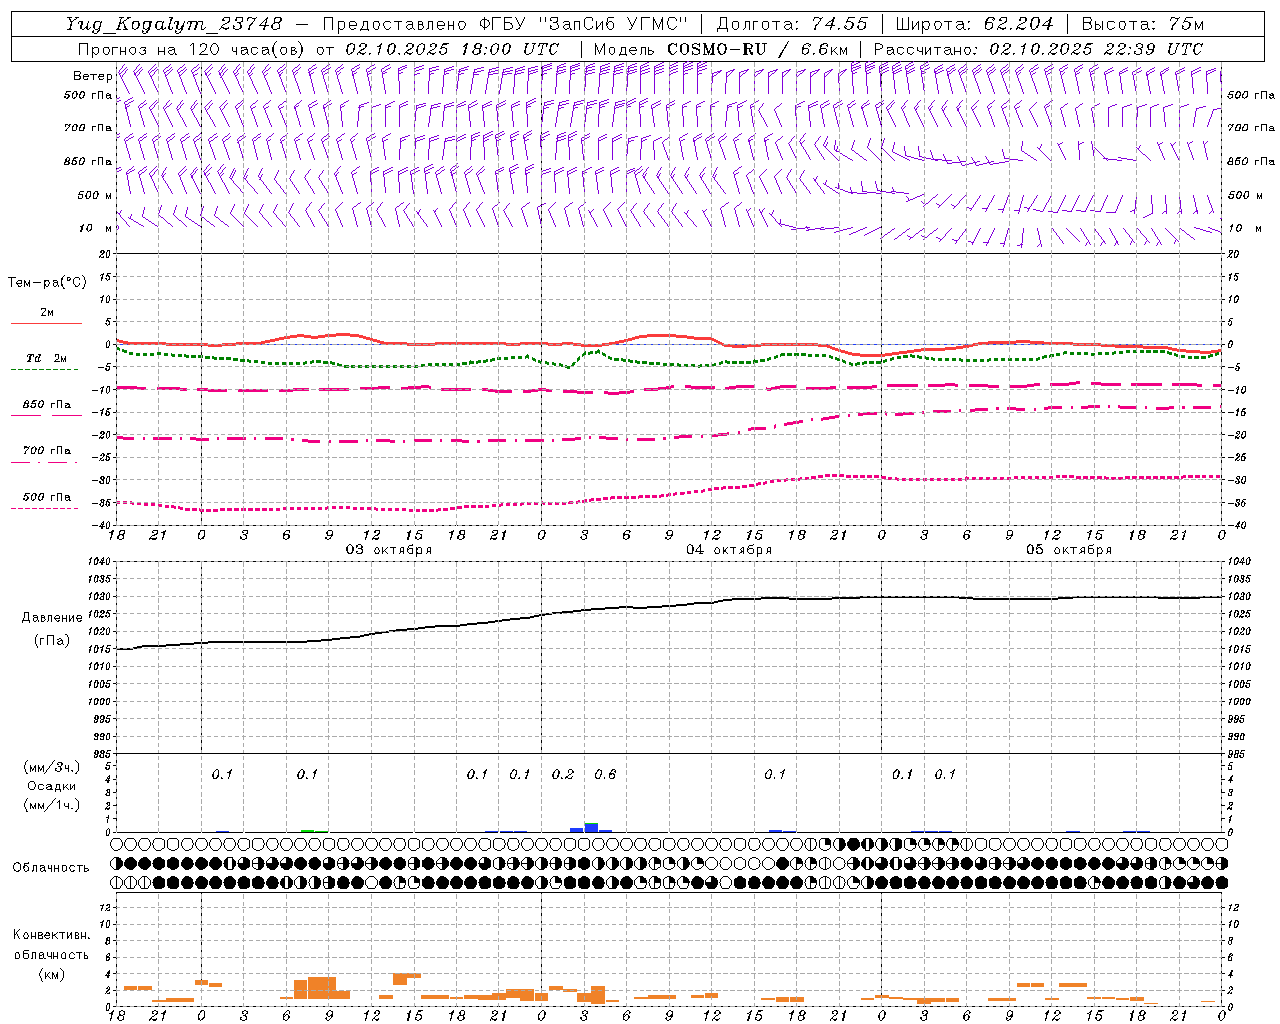Click the (мм/1ч.) precipitation unit label
The image size is (1280, 1024).
pyautogui.click(x=52, y=805)
